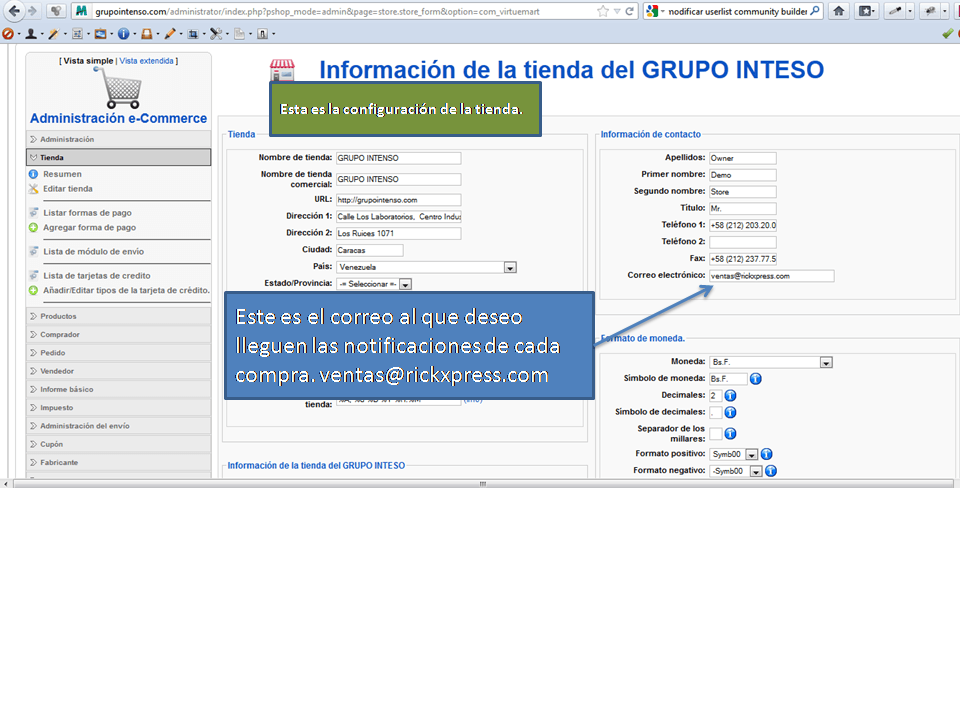Open the Images menu in developer toolbar
Viewport: 960px width, 720px height.
tap(100, 34)
